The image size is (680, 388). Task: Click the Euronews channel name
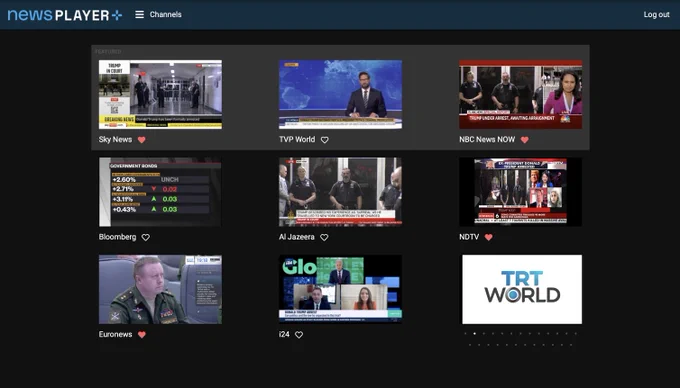click(x=115, y=334)
